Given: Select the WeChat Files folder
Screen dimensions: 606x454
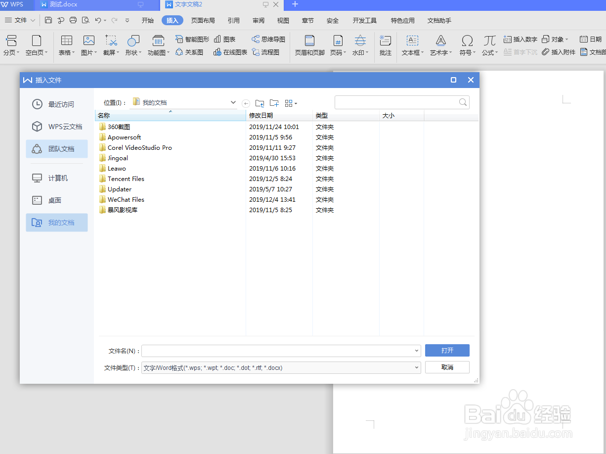Looking at the screenshot, I should point(122,200).
